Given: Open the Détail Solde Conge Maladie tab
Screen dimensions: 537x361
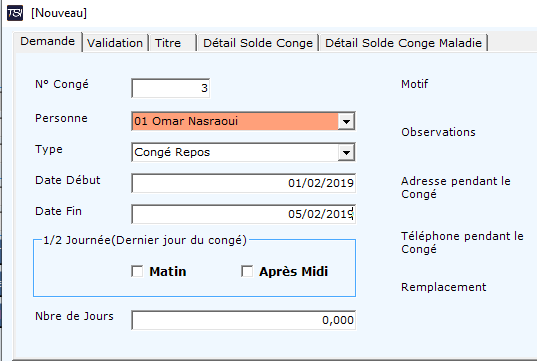Looking at the screenshot, I should [403, 43].
